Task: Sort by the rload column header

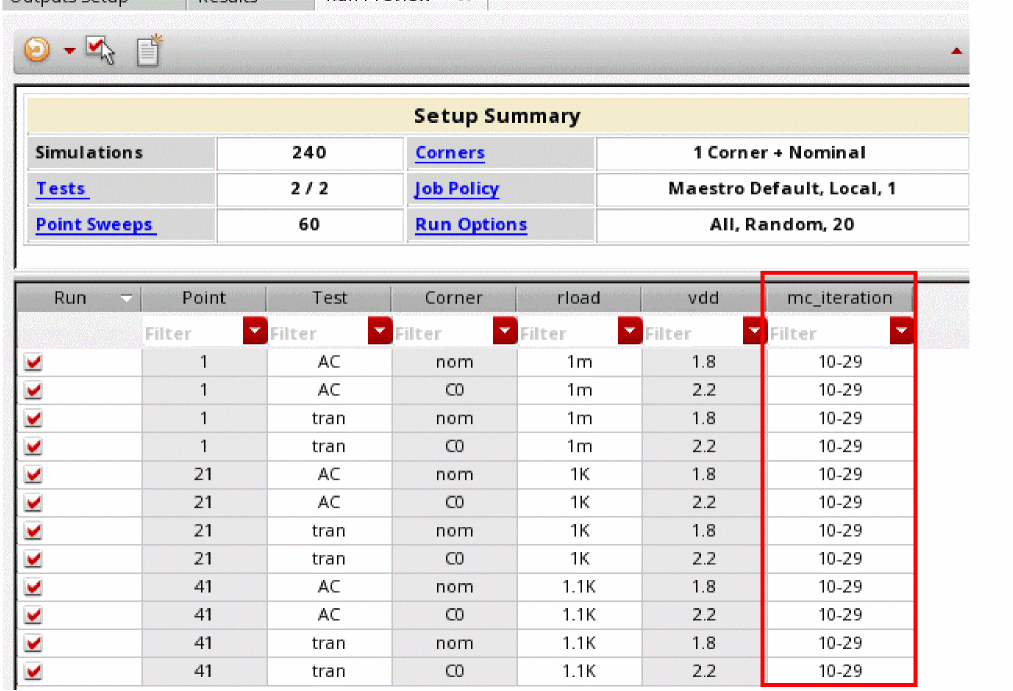Action: click(x=579, y=298)
